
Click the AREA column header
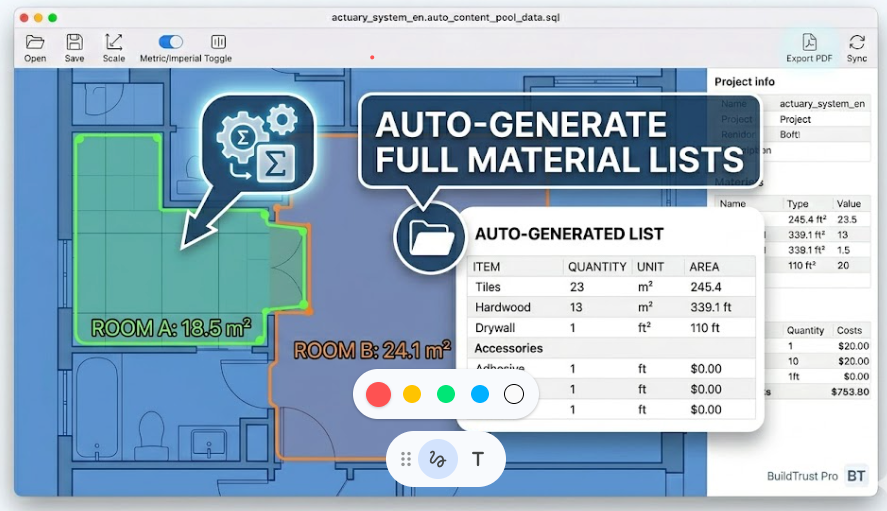pyautogui.click(x=704, y=267)
